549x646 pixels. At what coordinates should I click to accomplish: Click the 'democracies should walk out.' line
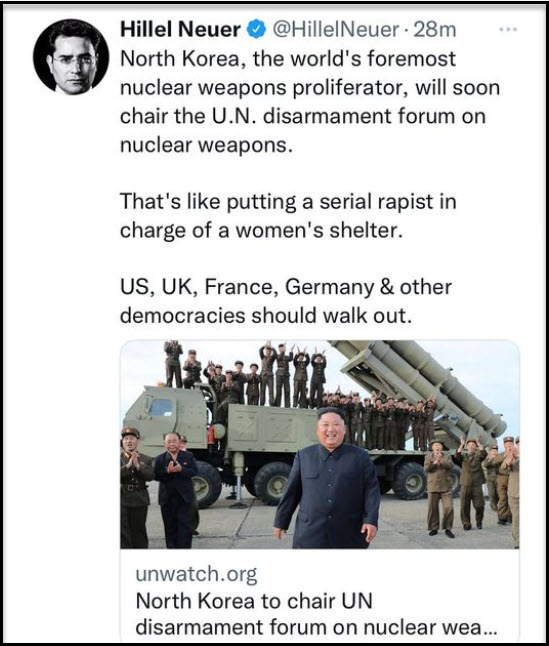tap(266, 316)
